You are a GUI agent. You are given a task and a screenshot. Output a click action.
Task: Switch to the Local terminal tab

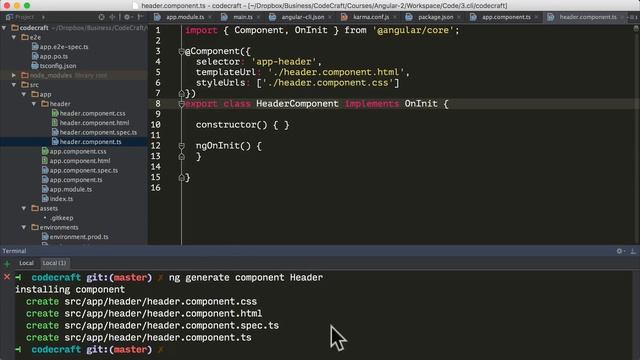click(x=26, y=263)
